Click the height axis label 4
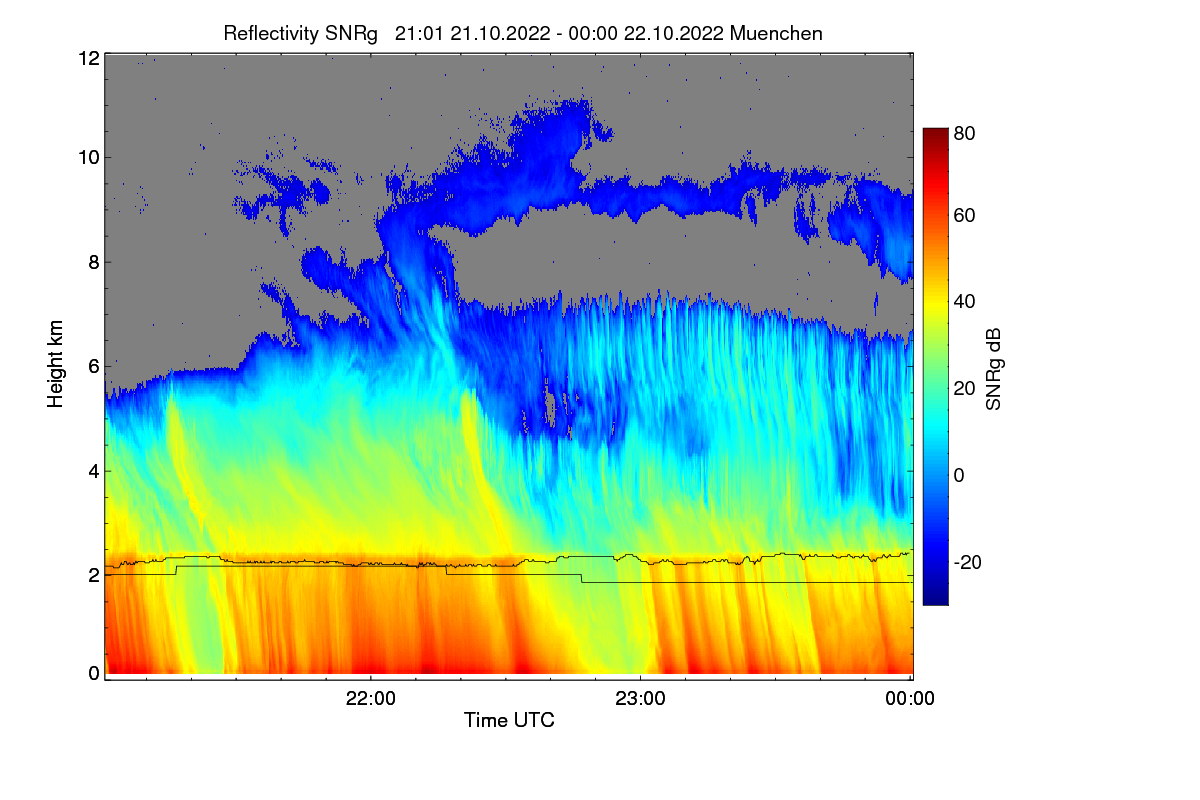Screen dimensions: 1200x800 click(x=94, y=471)
